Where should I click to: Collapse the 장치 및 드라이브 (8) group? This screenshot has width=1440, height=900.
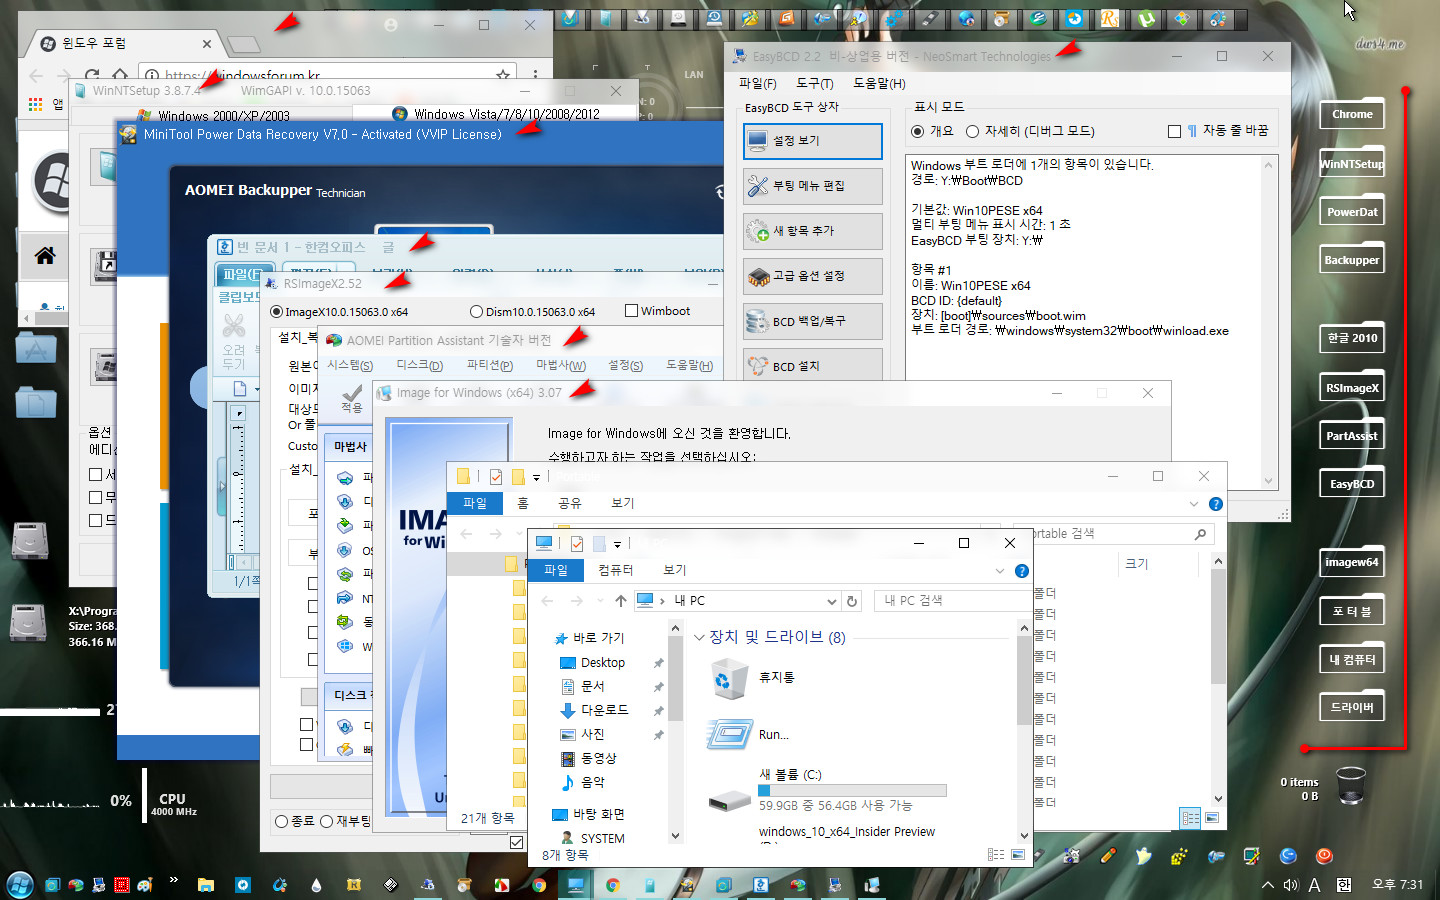[699, 637]
